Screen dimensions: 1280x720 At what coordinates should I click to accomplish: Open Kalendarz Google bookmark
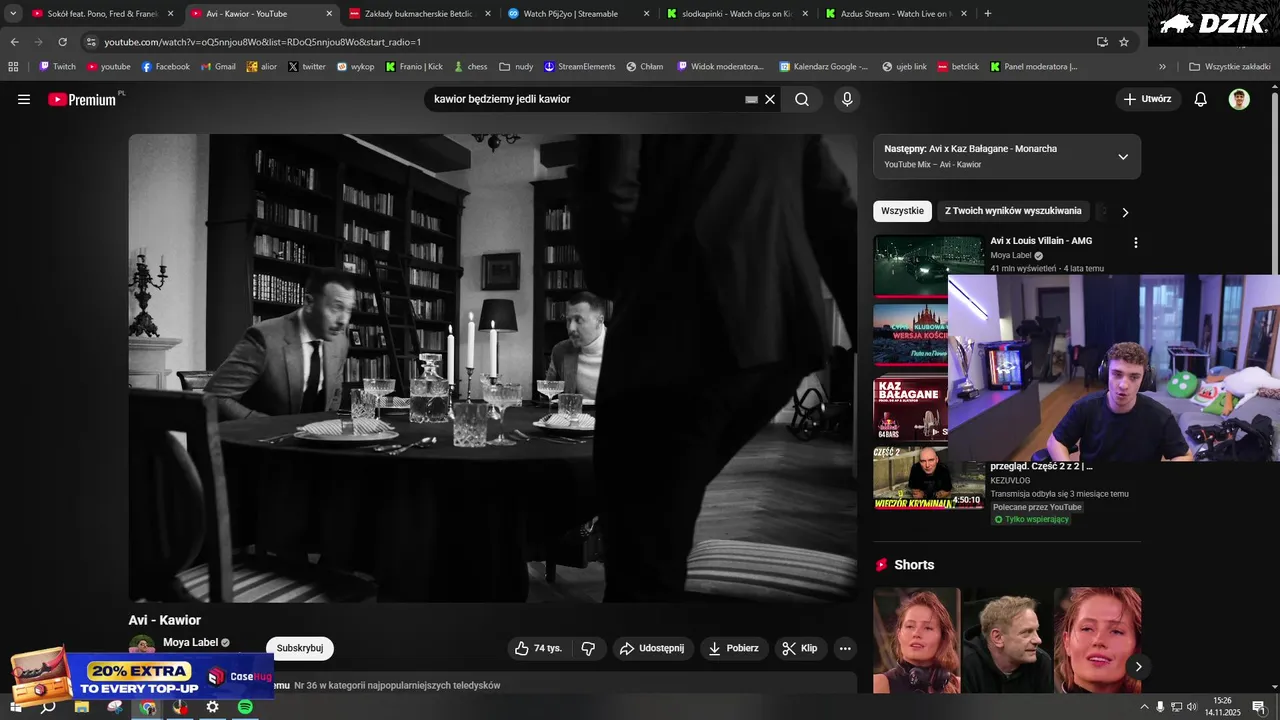(x=824, y=67)
